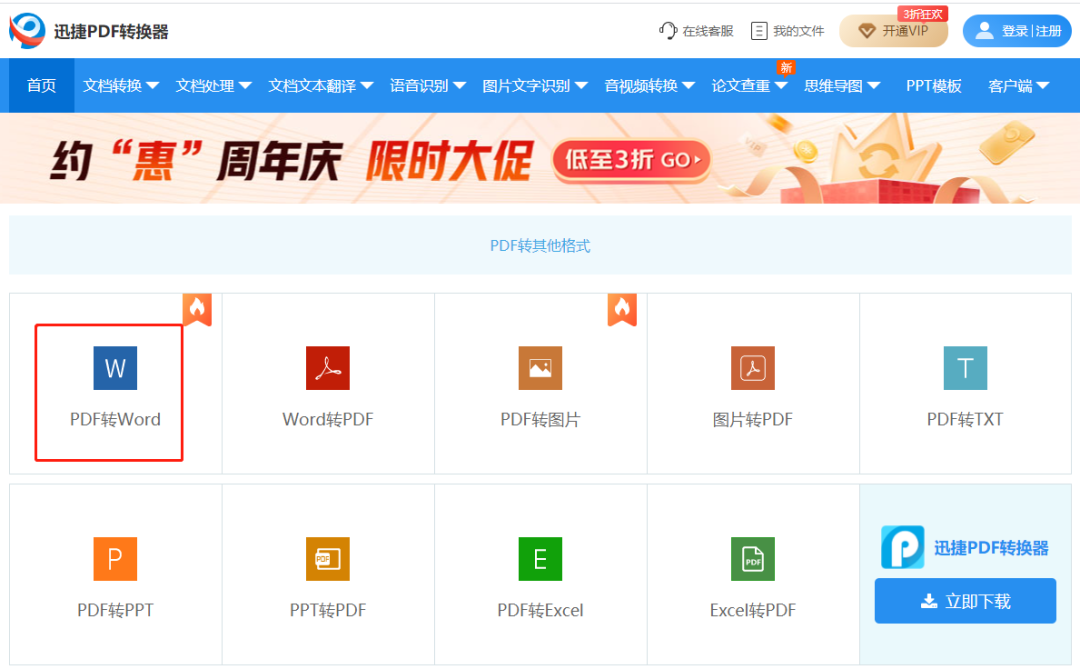Go to the 首页 tab
The width and height of the screenshot is (1080, 669).
pyautogui.click(x=41, y=85)
